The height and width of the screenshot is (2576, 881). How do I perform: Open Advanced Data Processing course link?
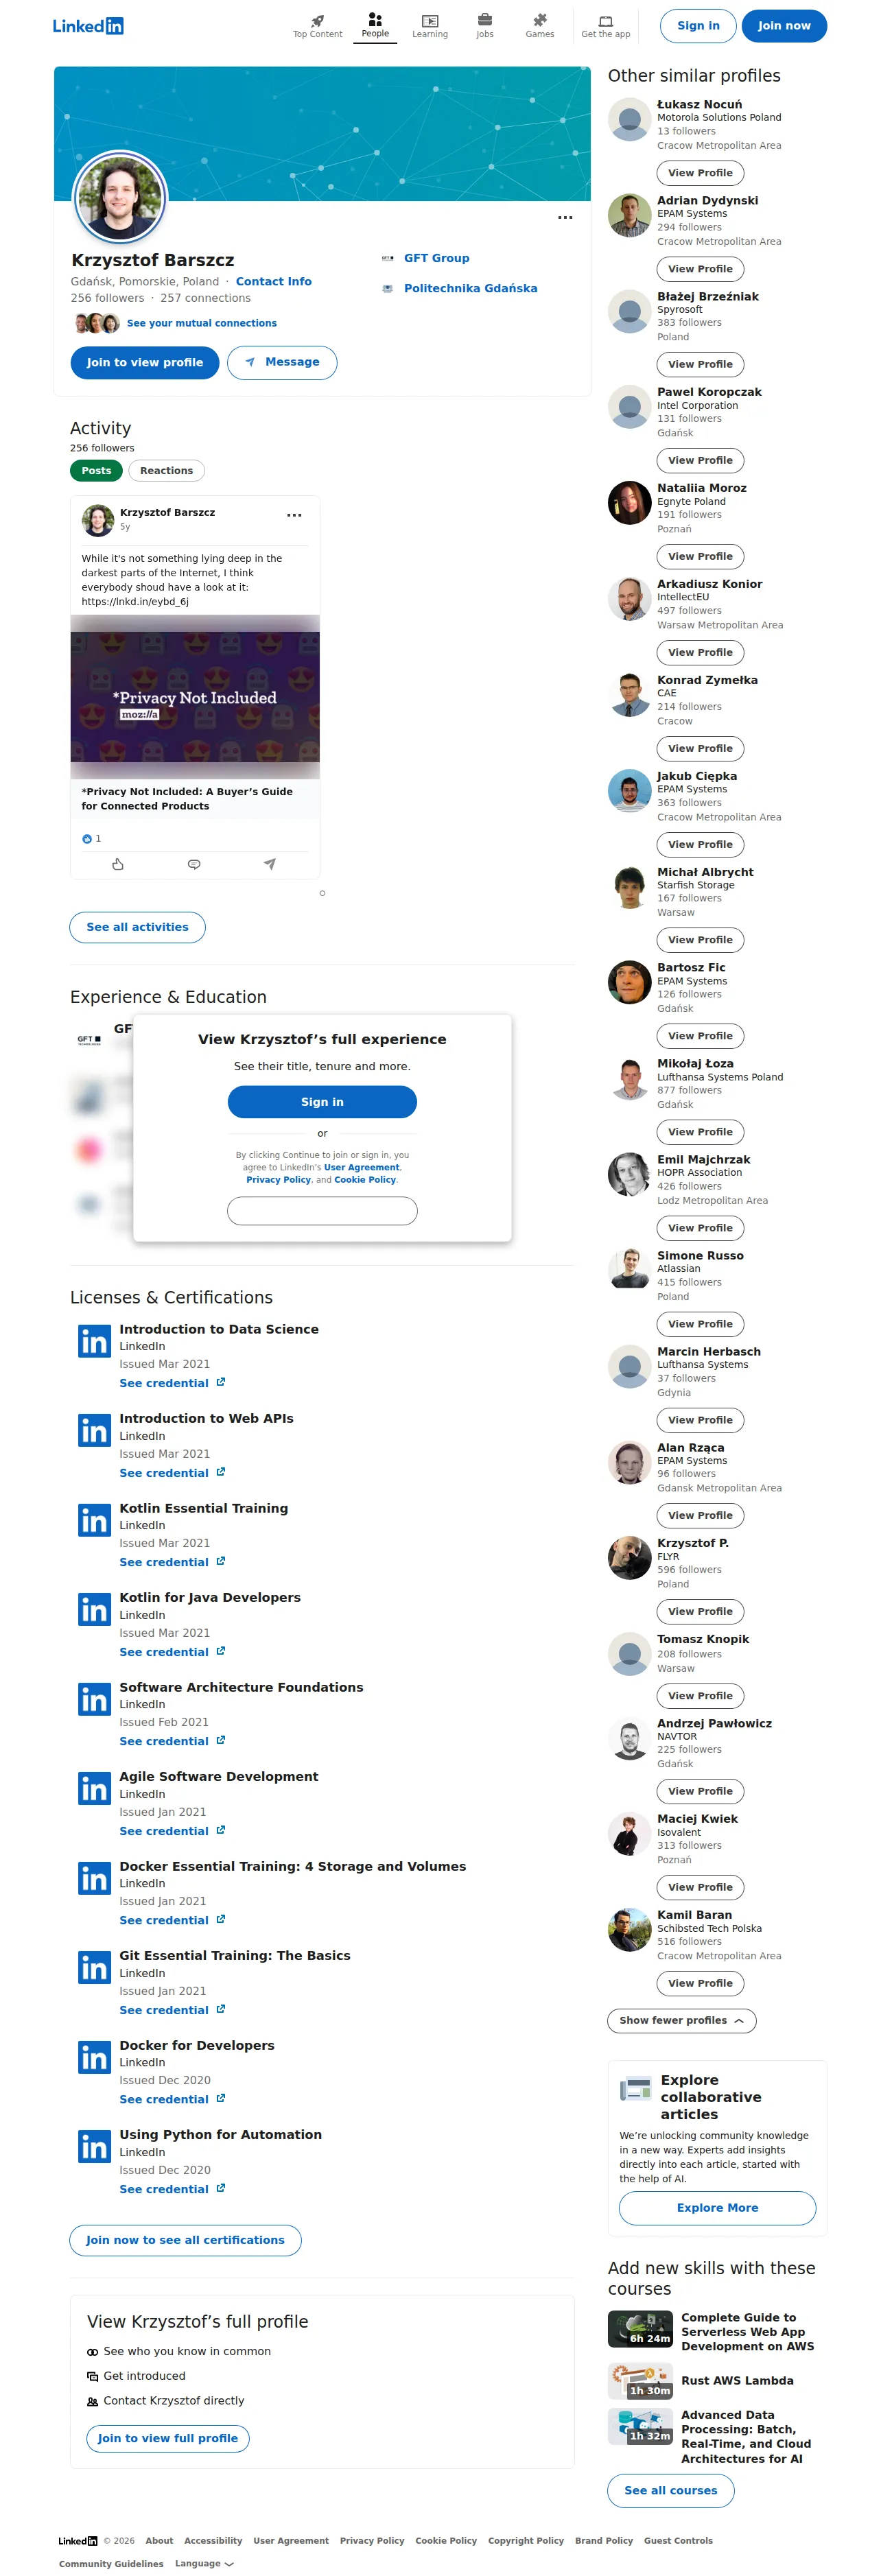click(745, 2437)
